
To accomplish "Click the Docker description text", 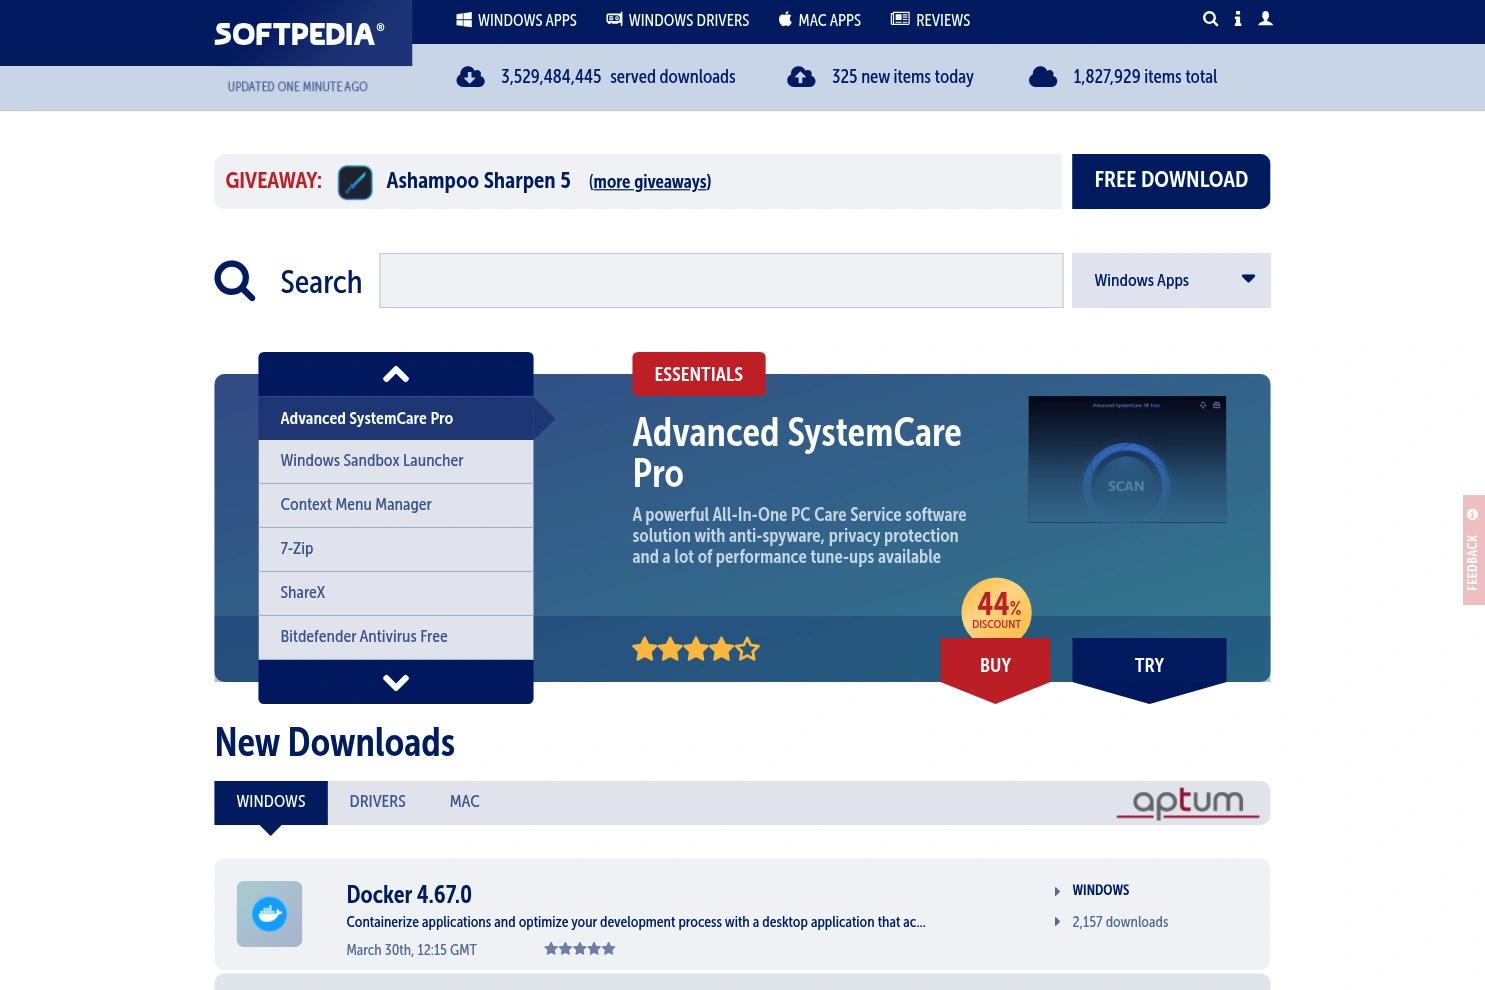I will pos(636,922).
